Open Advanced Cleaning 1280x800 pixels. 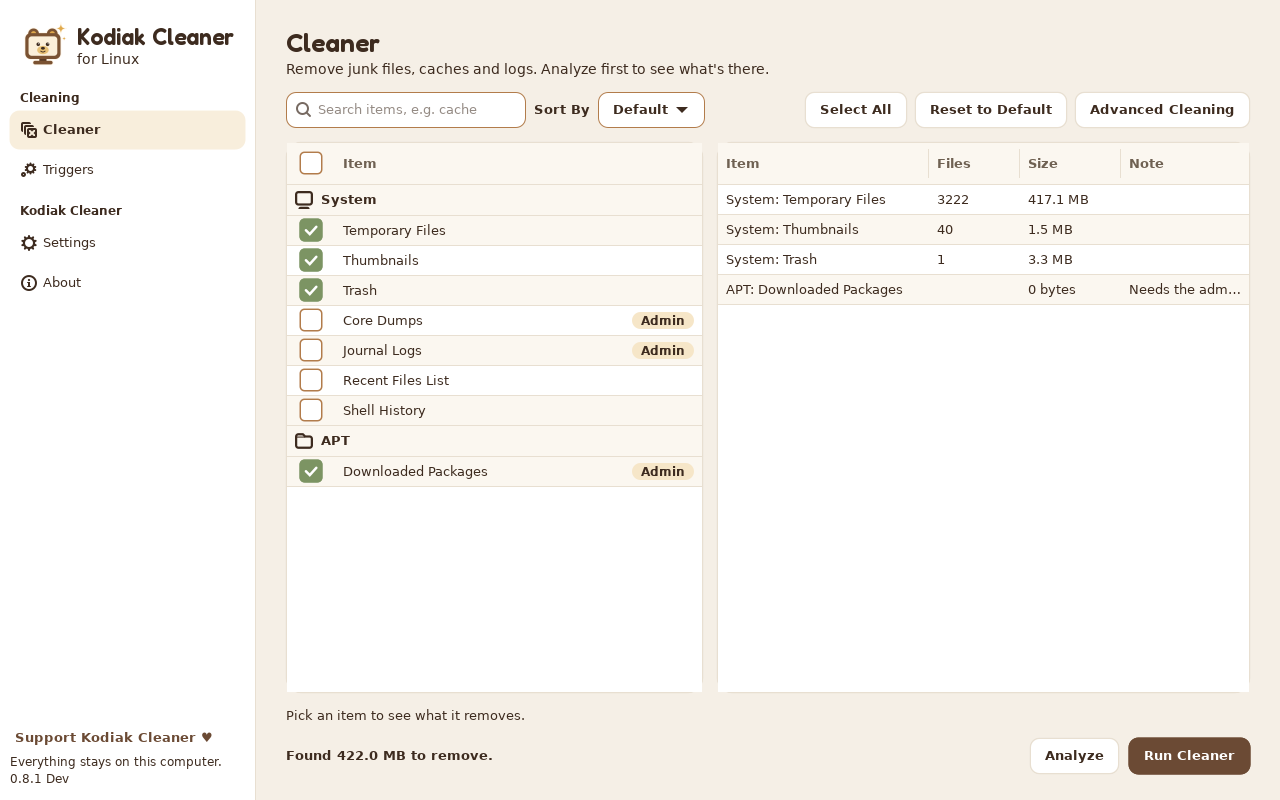point(1162,110)
